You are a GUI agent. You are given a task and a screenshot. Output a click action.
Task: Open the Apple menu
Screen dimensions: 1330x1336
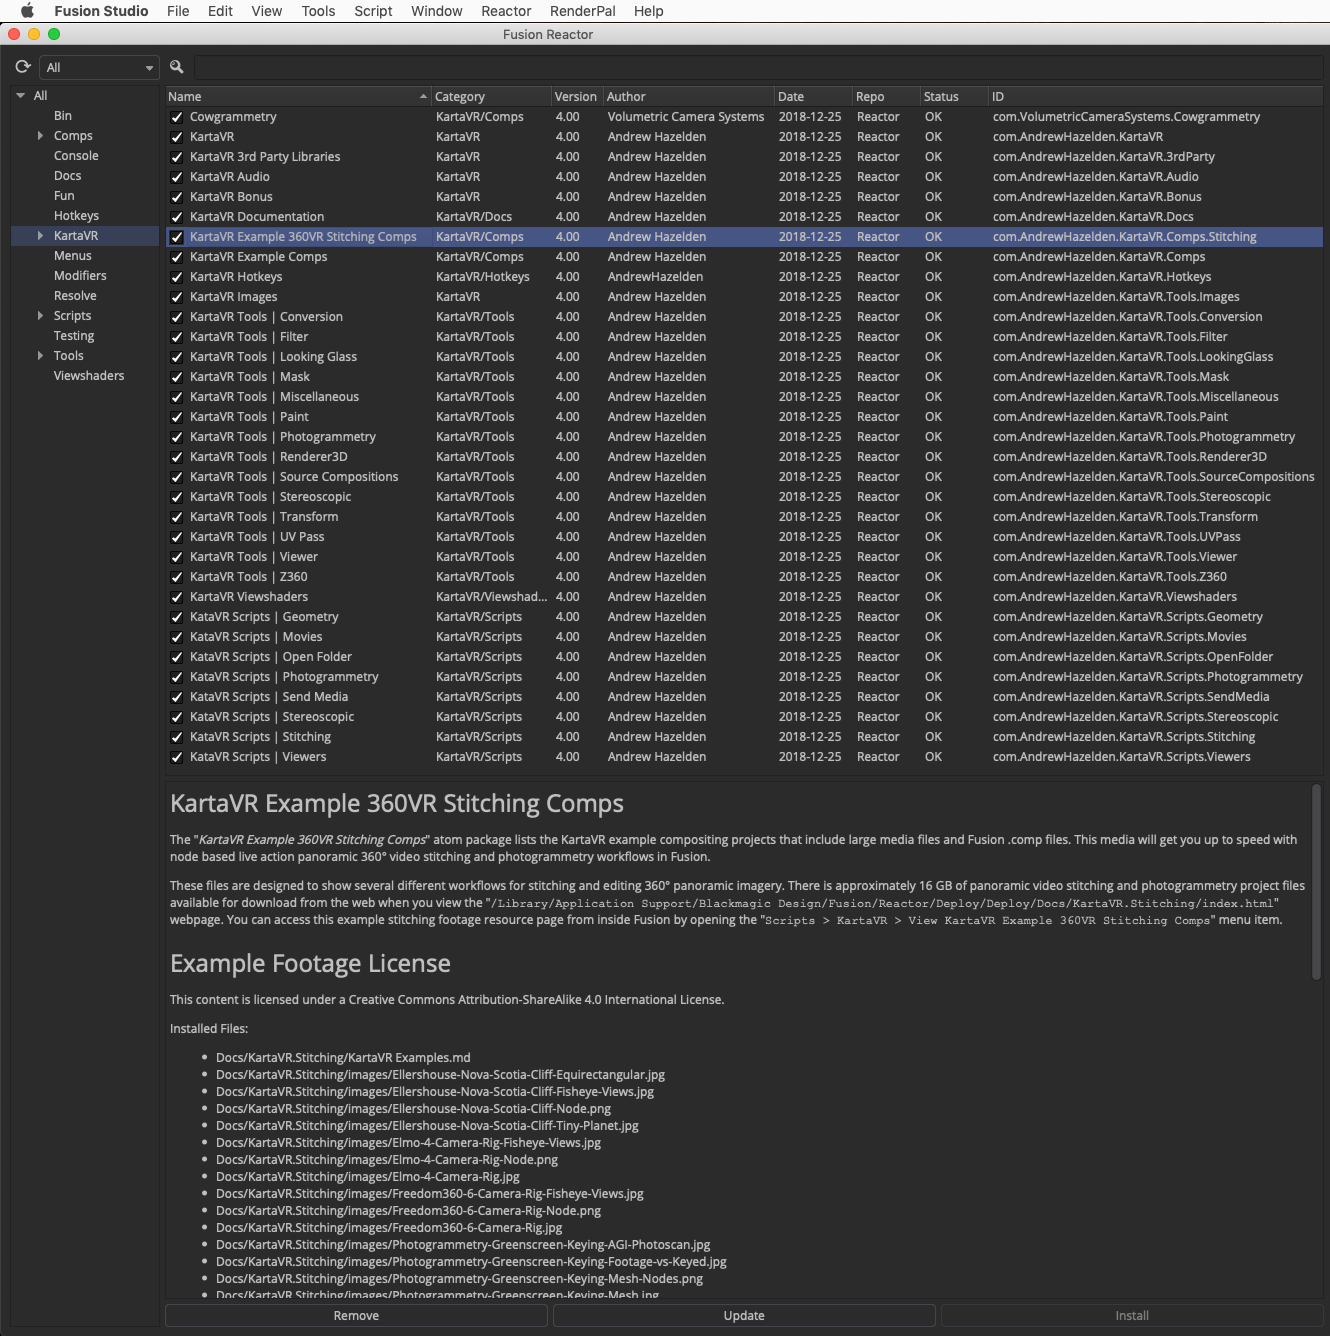coord(27,11)
